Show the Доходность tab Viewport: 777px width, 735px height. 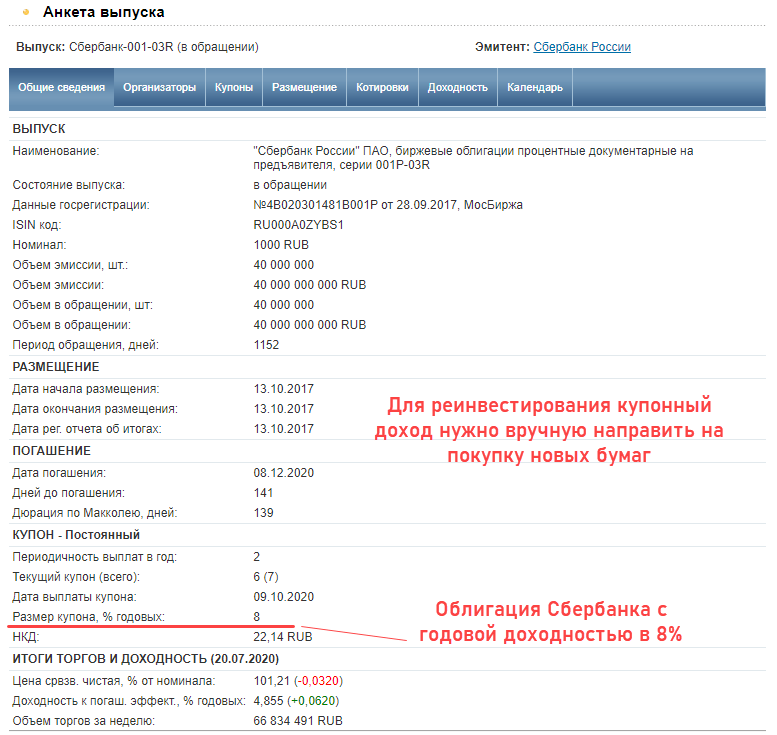point(457,87)
